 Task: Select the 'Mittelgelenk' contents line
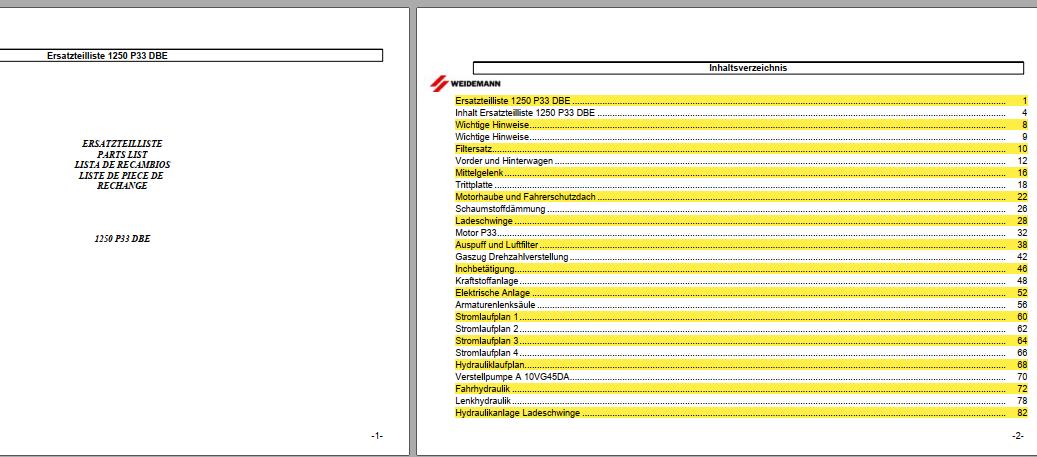[741, 173]
